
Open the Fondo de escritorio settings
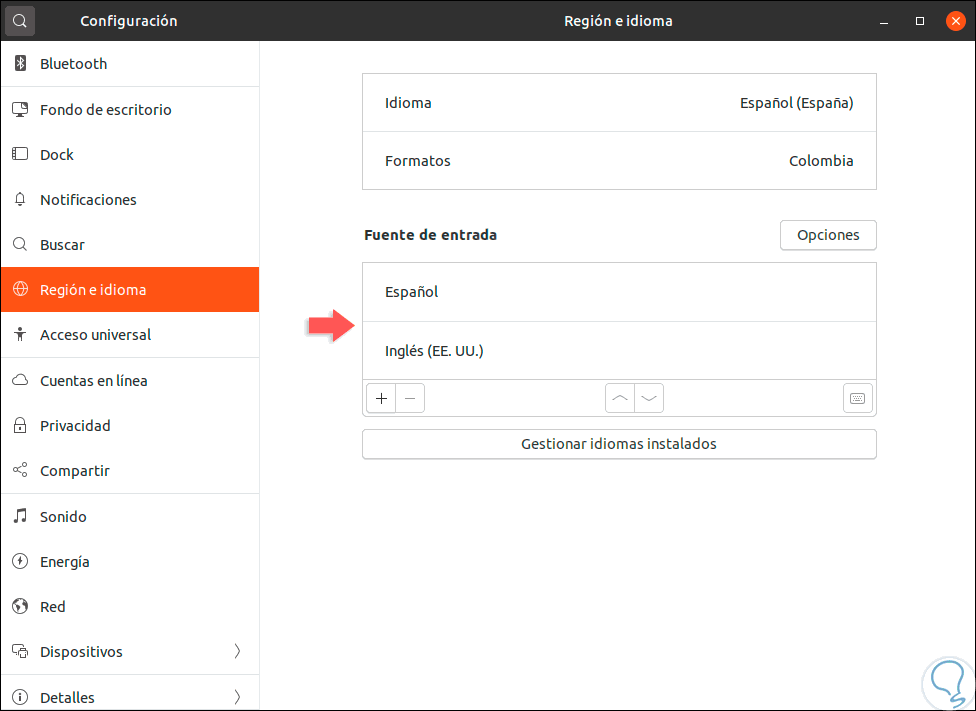tap(105, 110)
